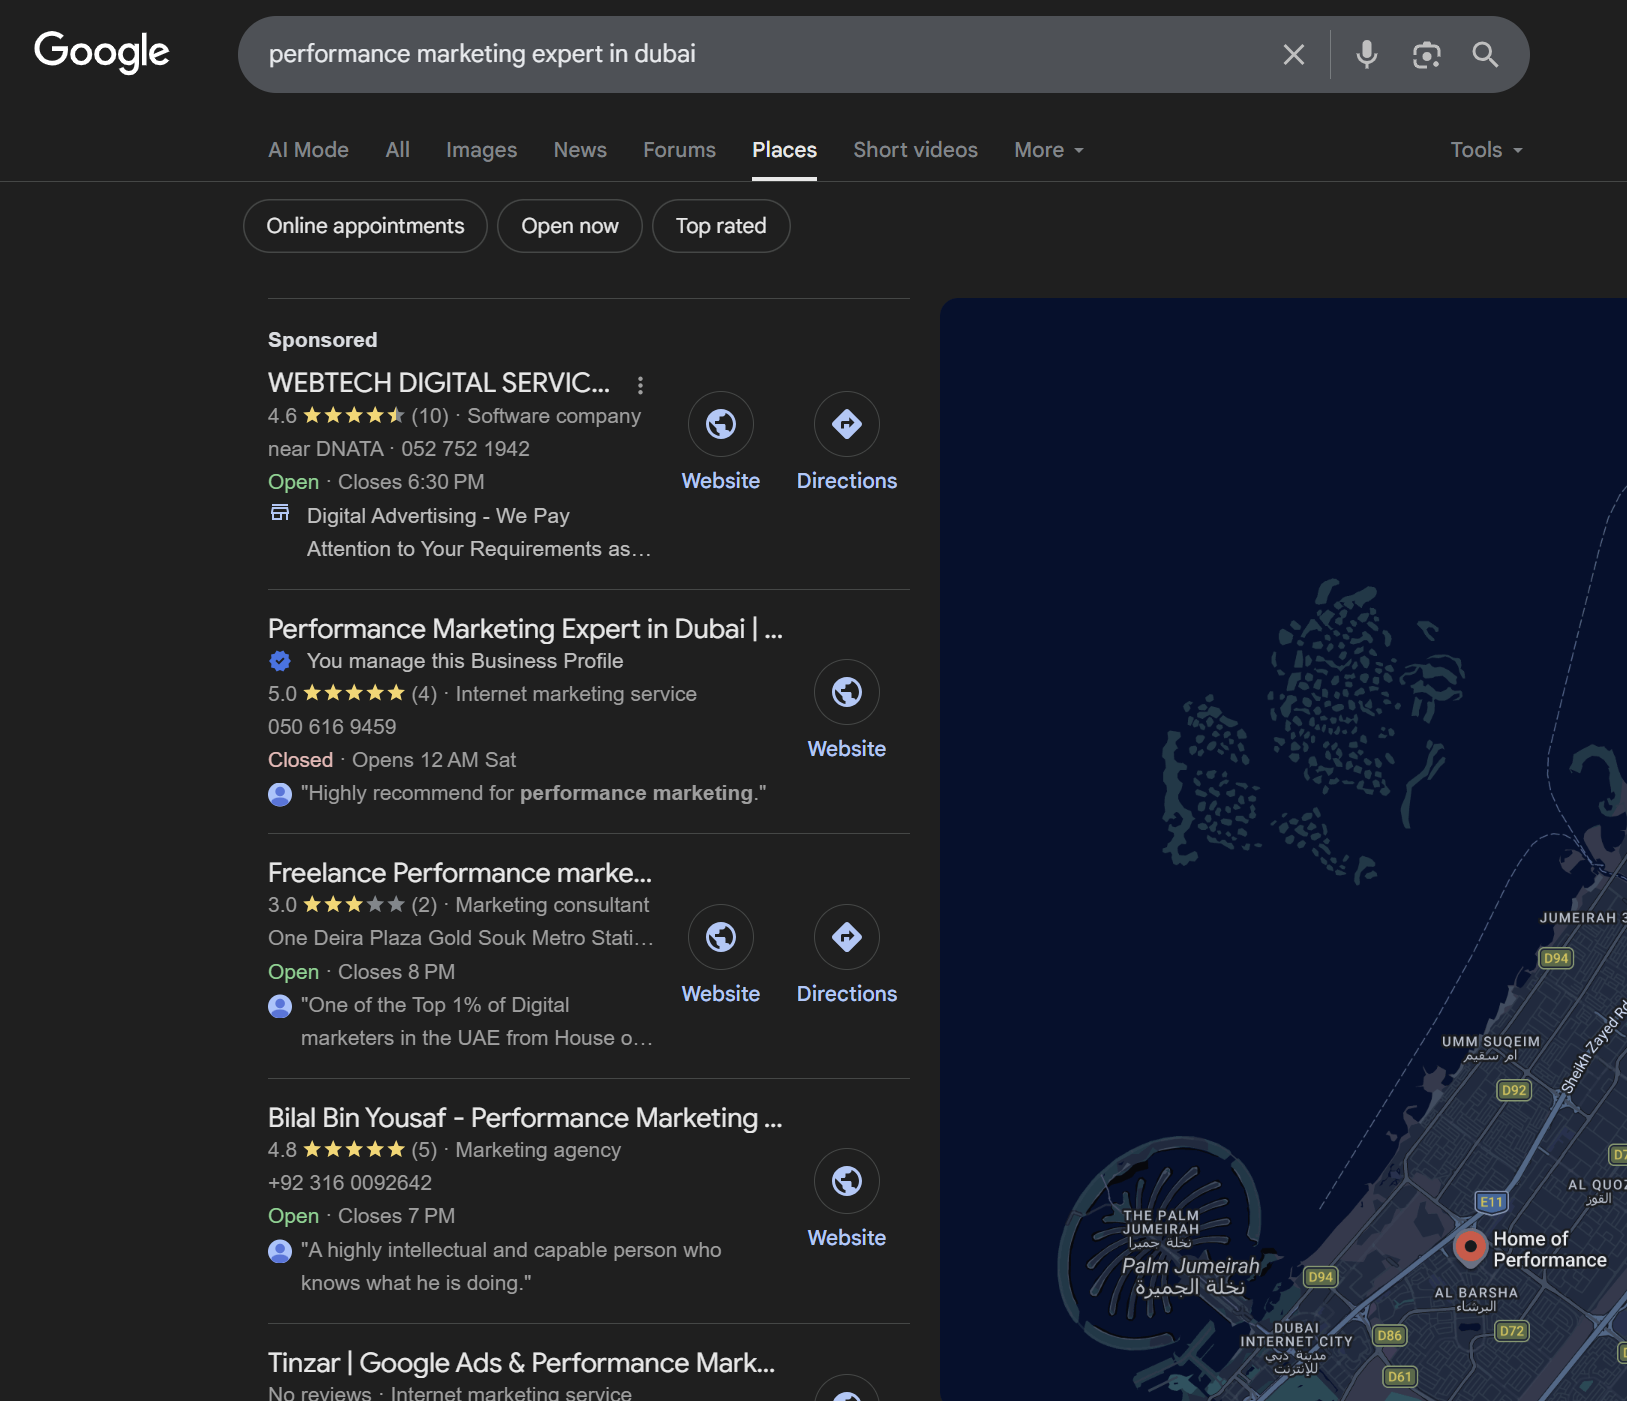
Task: Switch to the Images tab
Action: [x=481, y=150]
